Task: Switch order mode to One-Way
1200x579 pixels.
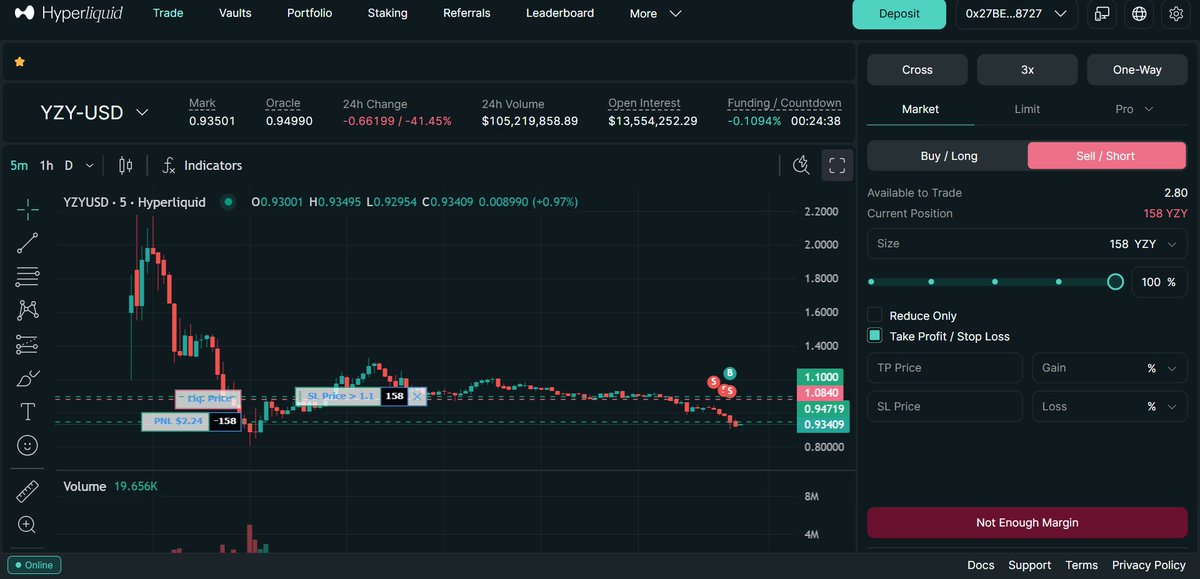Action: (x=1137, y=70)
